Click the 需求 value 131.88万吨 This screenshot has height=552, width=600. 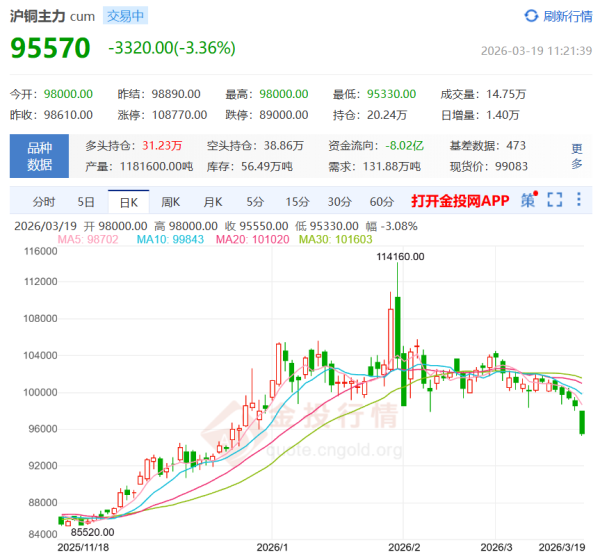tap(391, 166)
